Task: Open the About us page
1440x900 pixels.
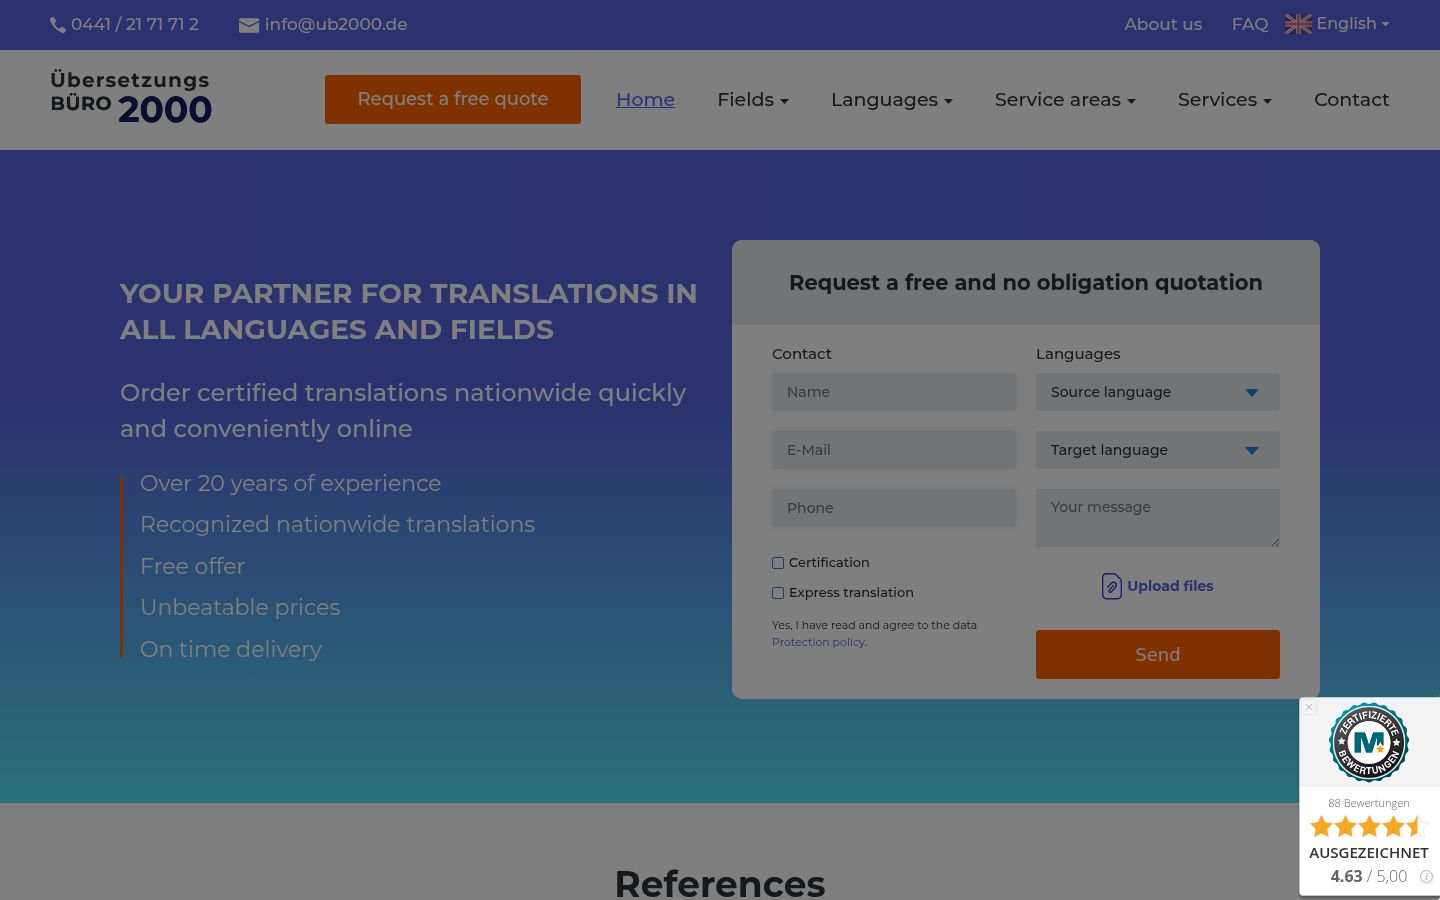Action: [x=1163, y=24]
